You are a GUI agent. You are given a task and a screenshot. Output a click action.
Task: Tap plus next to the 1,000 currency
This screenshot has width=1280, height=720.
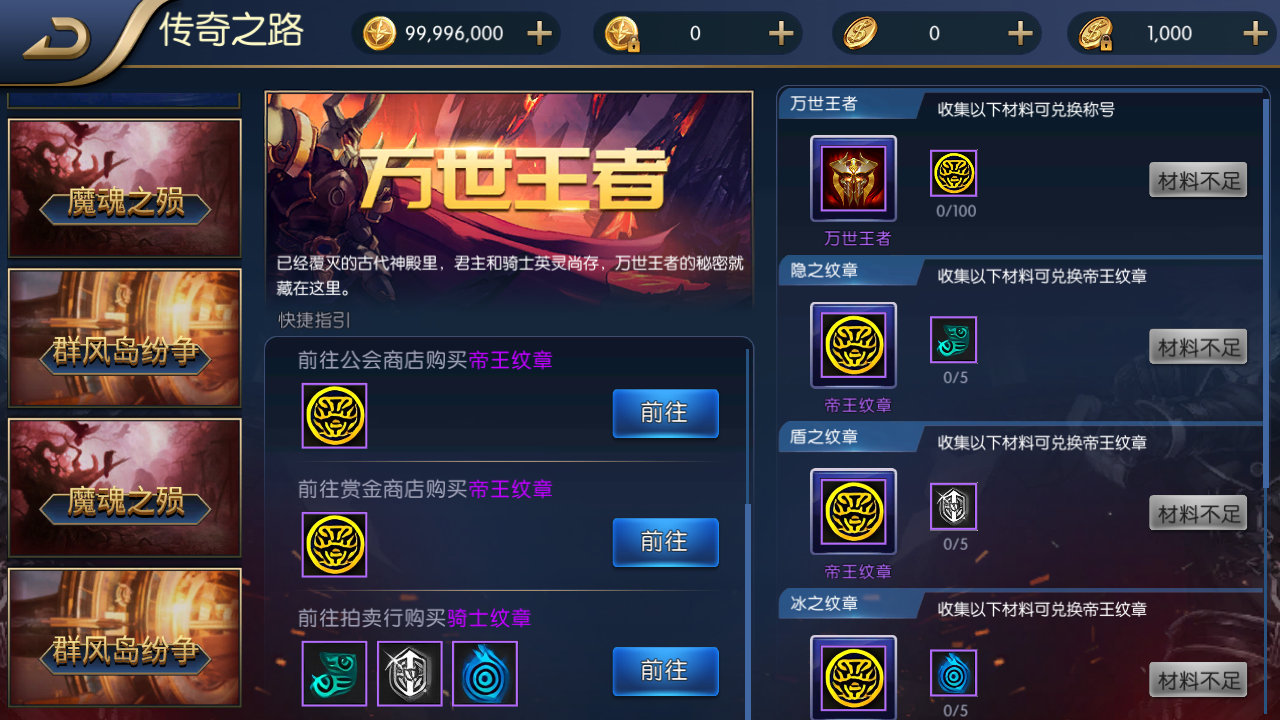coord(1255,33)
